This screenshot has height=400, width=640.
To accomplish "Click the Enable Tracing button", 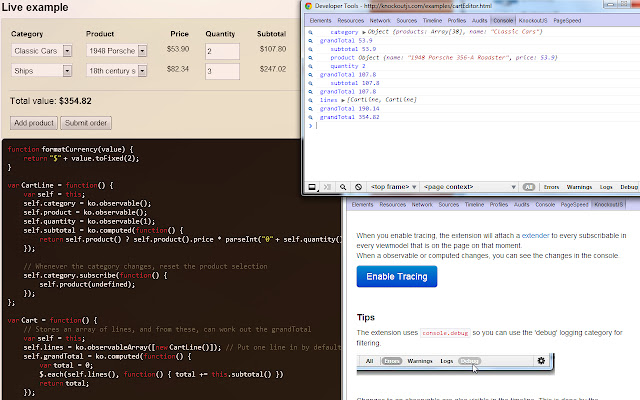I will pyautogui.click(x=395, y=276).
